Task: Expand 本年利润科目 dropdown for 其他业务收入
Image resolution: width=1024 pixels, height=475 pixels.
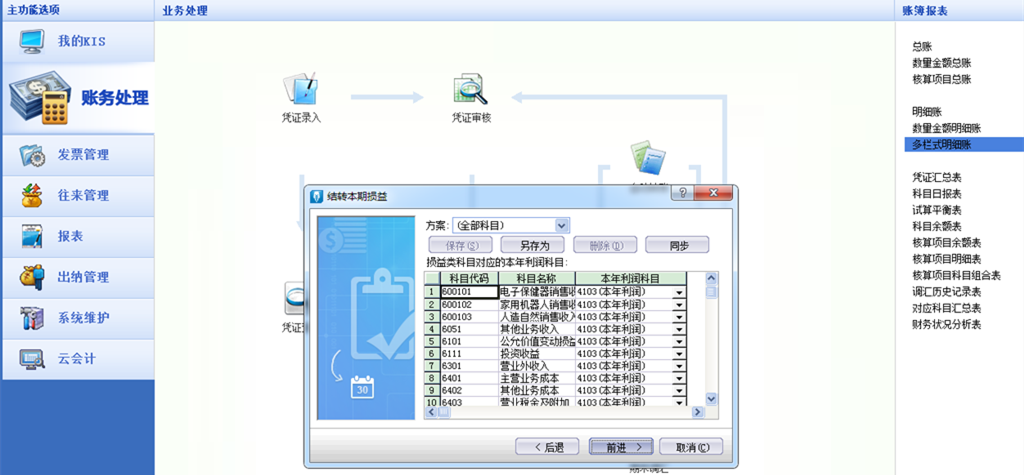Action: click(x=679, y=329)
